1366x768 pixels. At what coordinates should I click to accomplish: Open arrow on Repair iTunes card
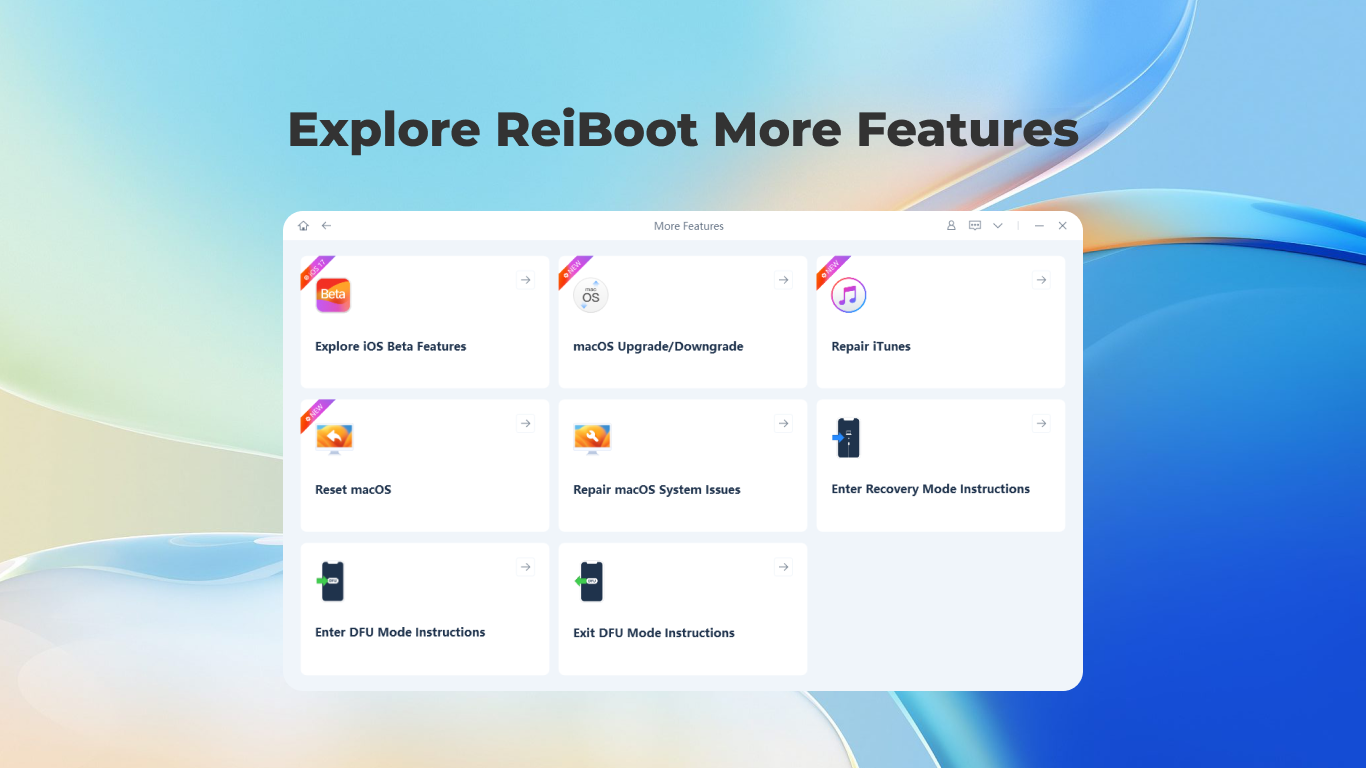(x=1041, y=280)
